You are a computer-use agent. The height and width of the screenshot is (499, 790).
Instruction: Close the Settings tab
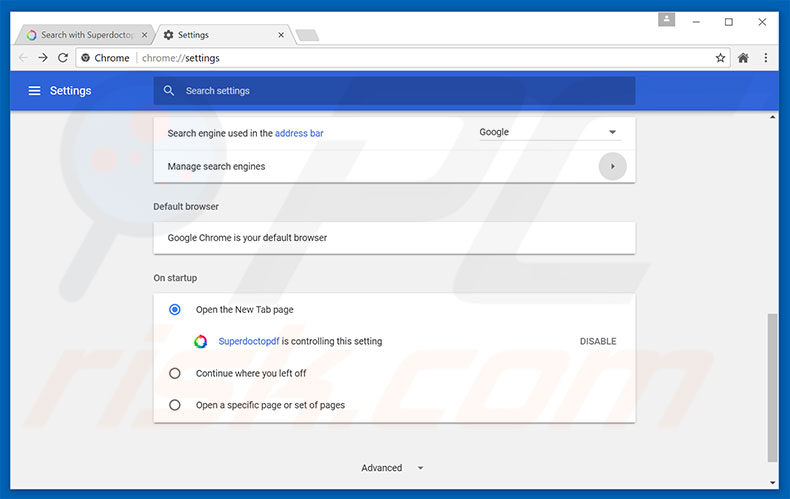[281, 35]
